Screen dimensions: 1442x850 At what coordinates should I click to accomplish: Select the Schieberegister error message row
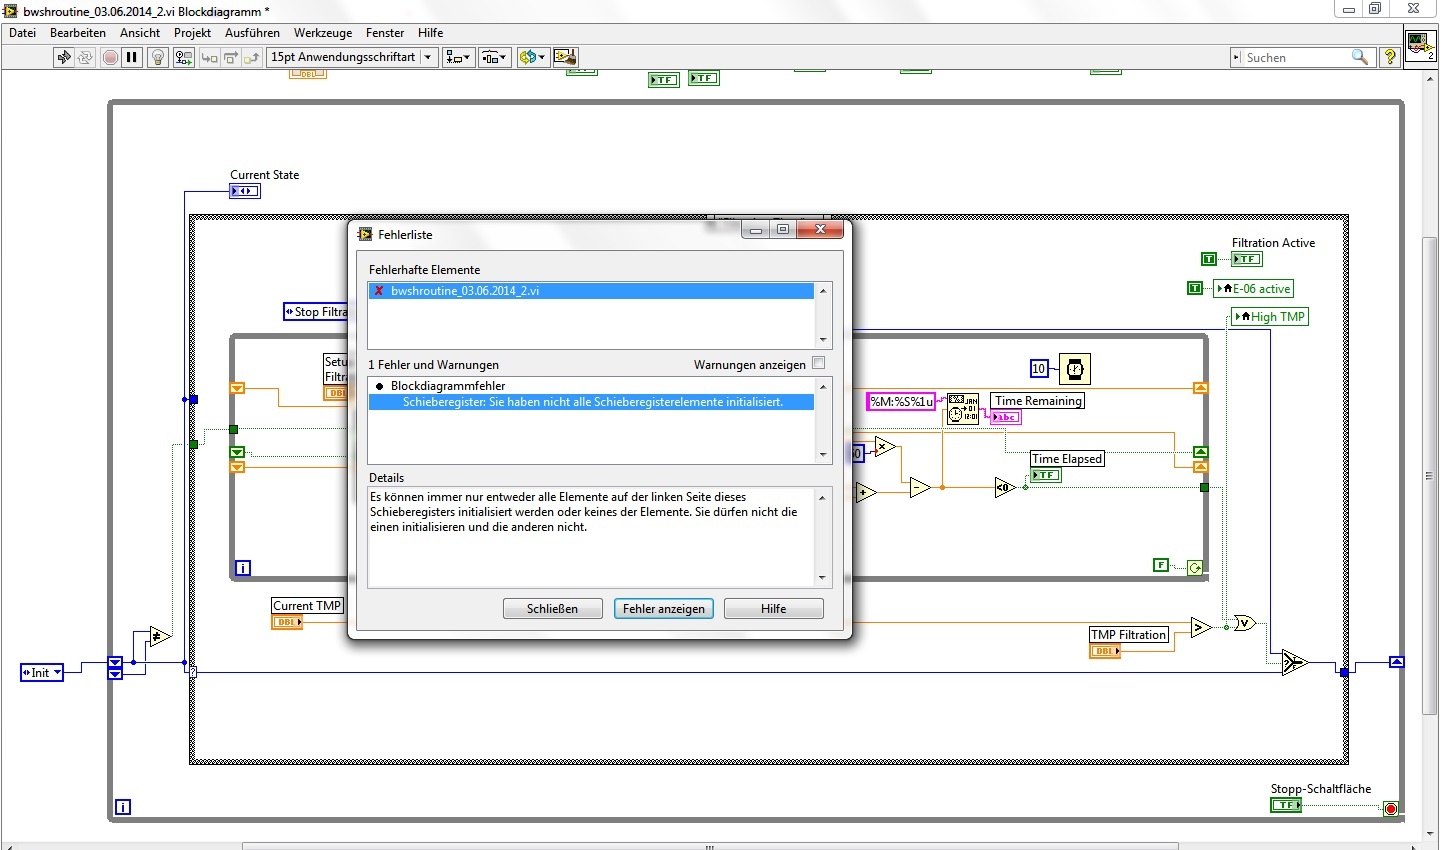(592, 402)
